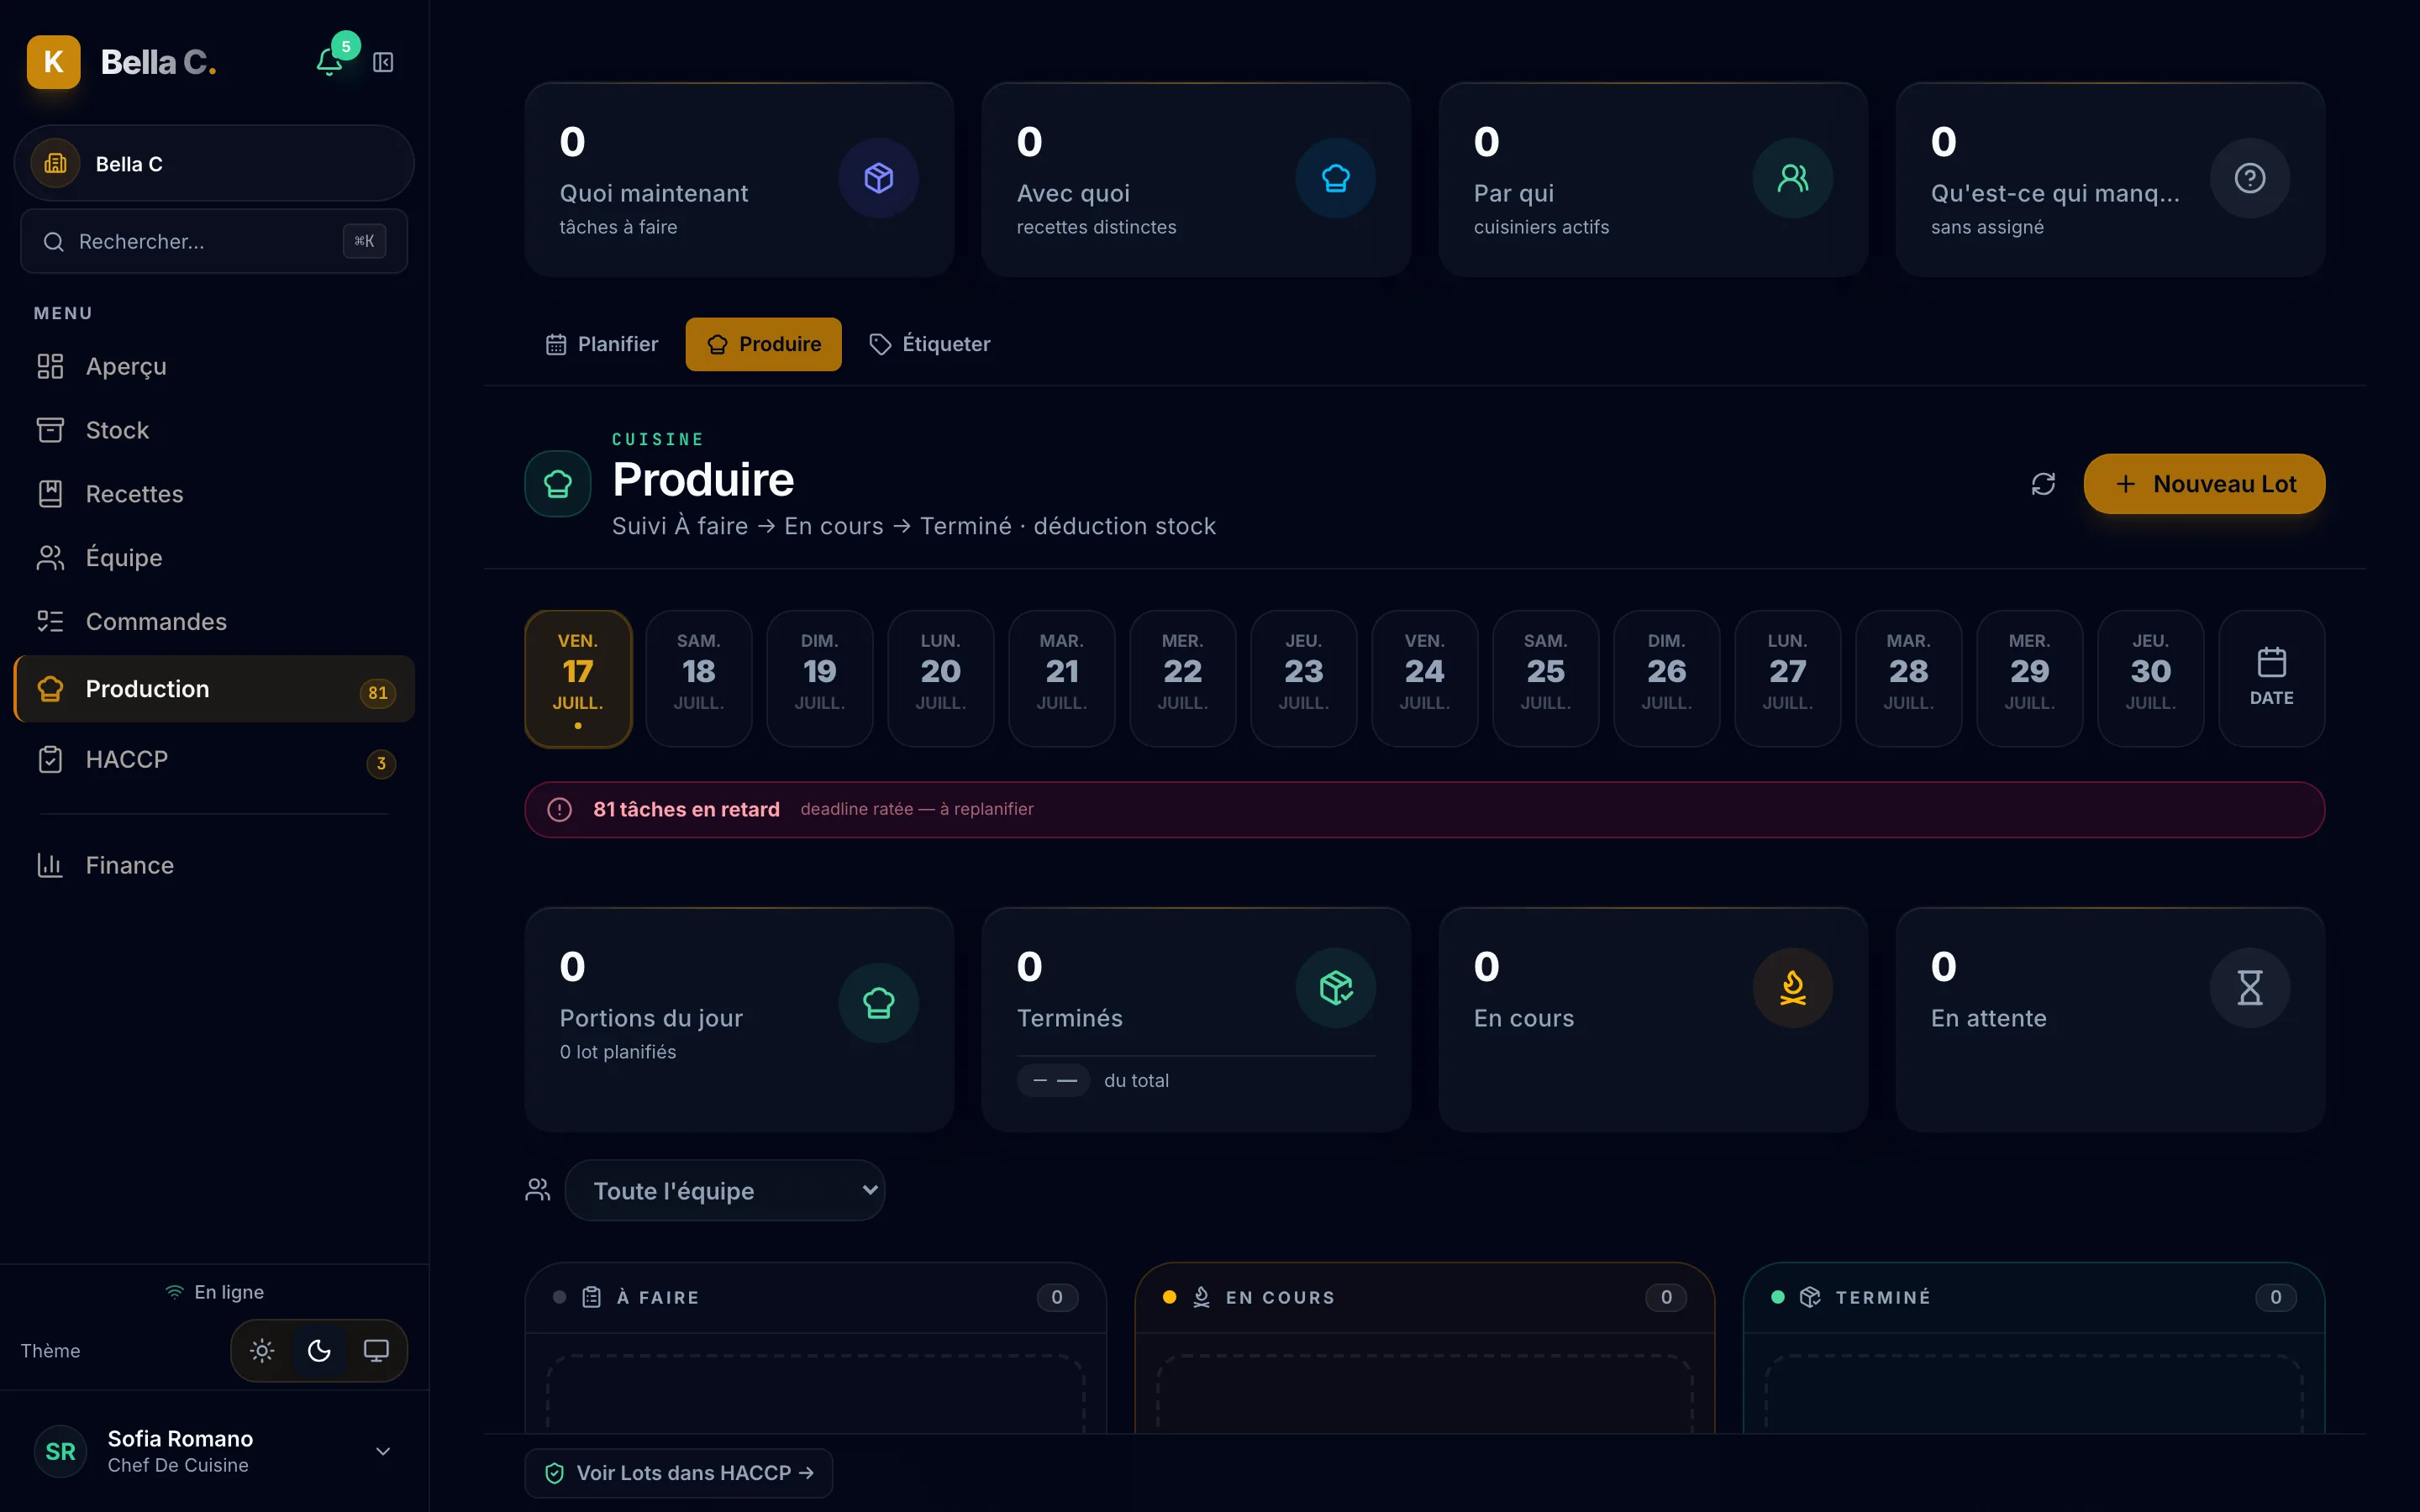Click alert icon in late tasks banner
2420x1512 pixels.
[560, 809]
